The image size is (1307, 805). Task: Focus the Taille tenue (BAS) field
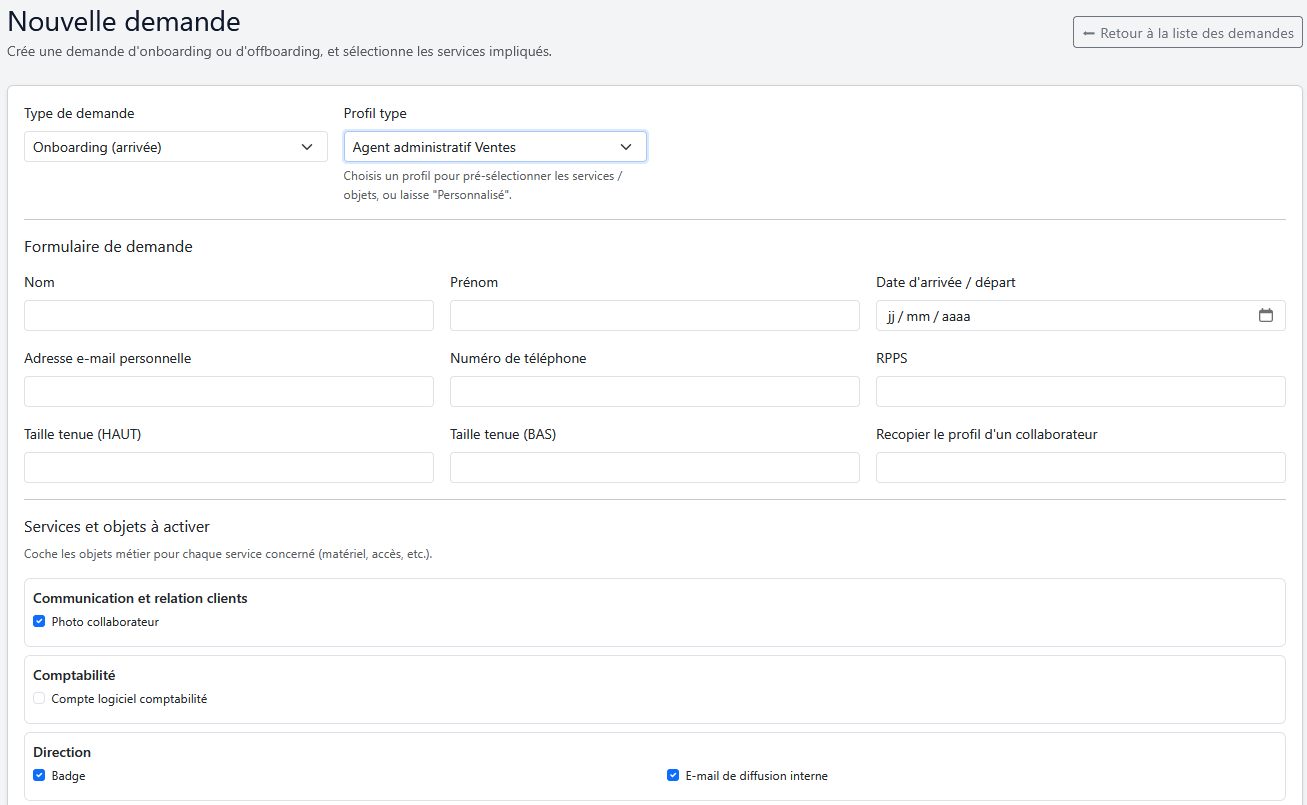point(655,468)
